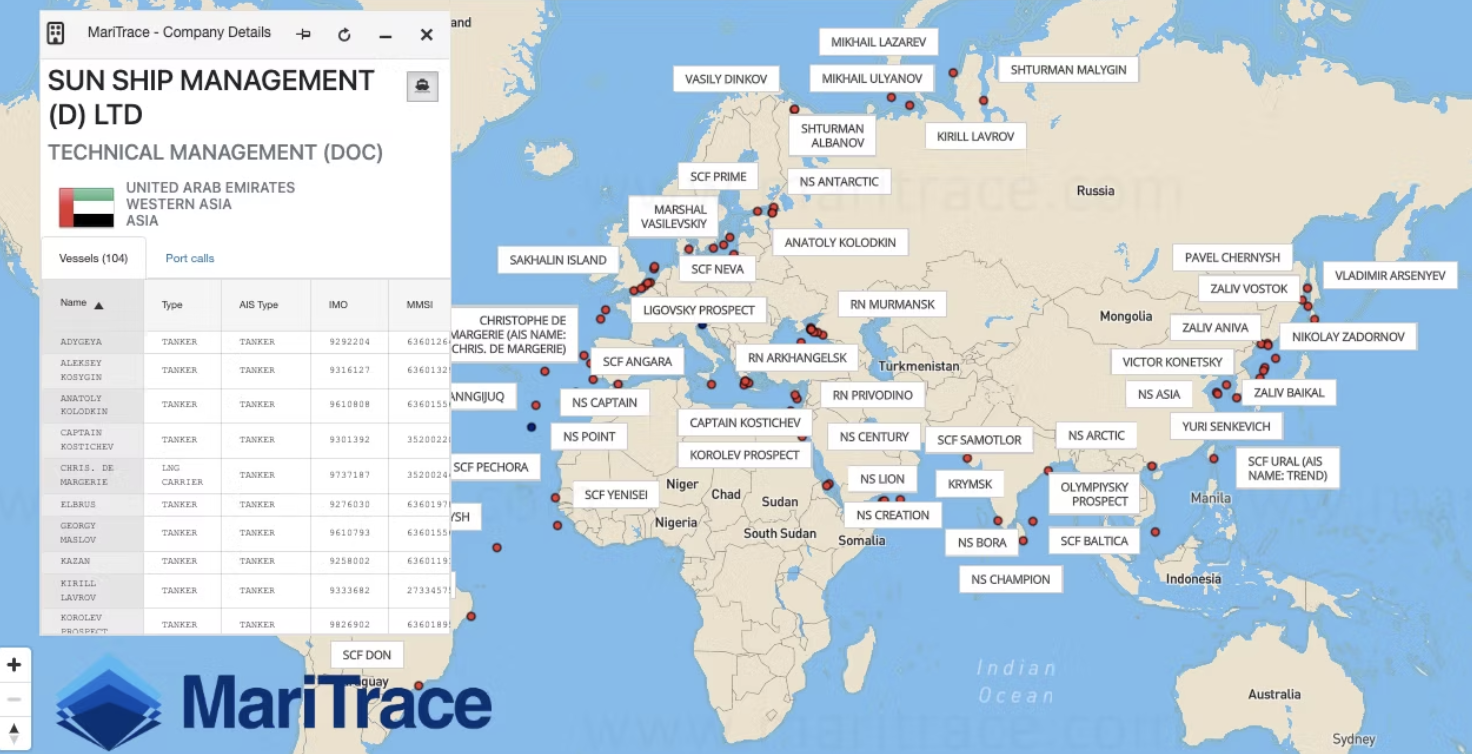
Task: Click IMO number 9737187
Action: tap(349, 475)
